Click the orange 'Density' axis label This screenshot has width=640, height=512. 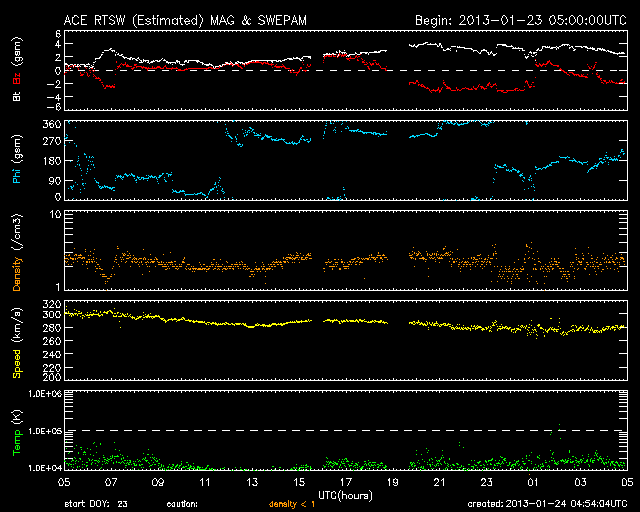click(x=17, y=274)
